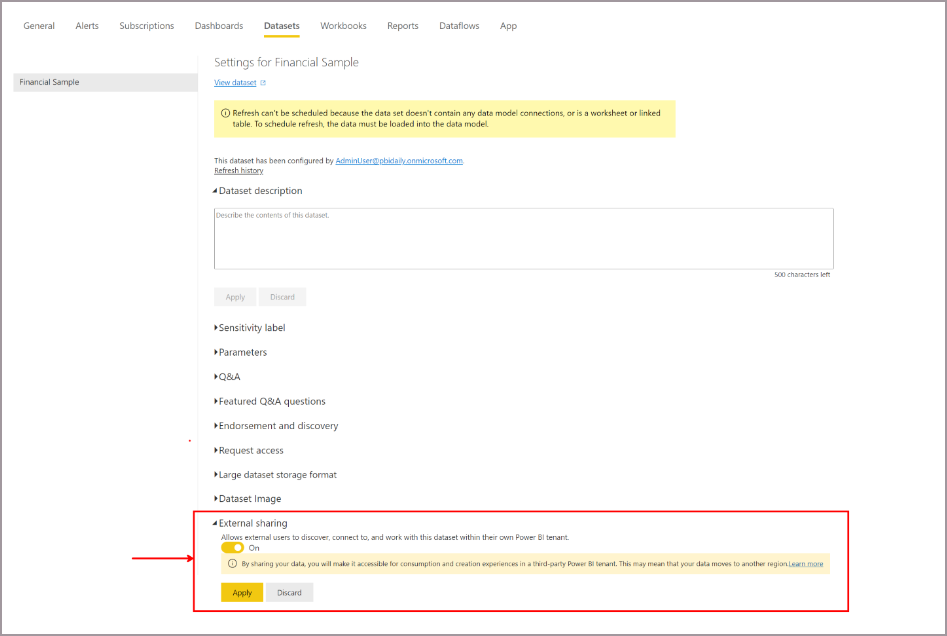Open Learn more in the sharing notice
The width and height of the screenshot is (947, 636).
tap(806, 564)
